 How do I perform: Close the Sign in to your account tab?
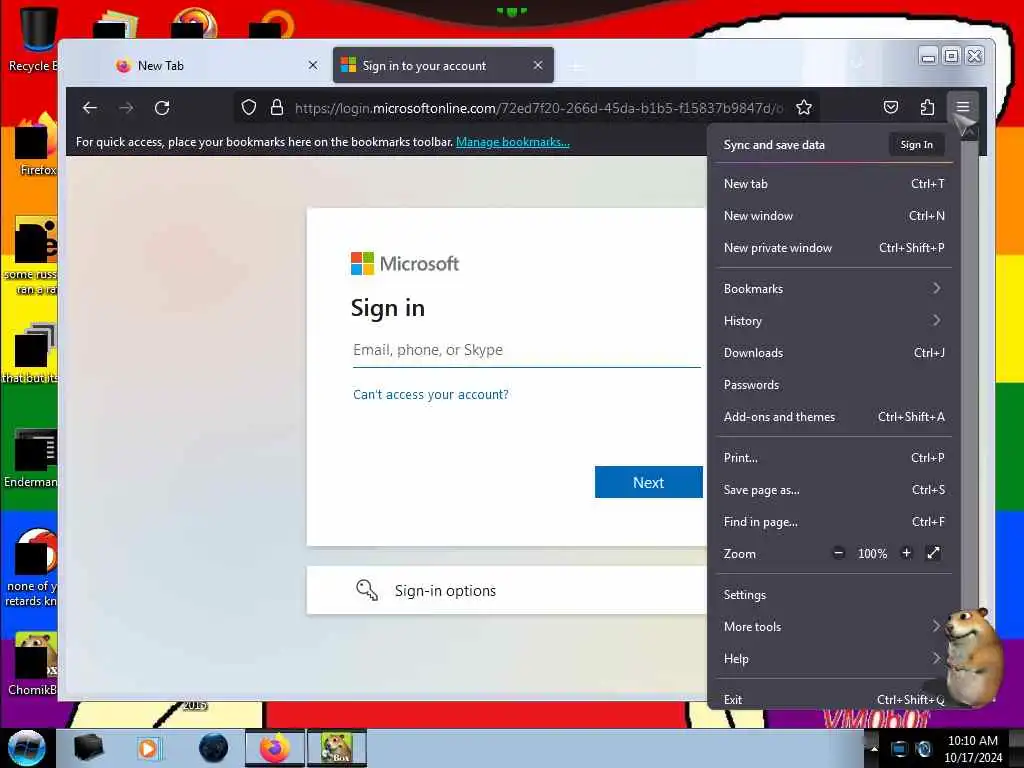[538, 65]
